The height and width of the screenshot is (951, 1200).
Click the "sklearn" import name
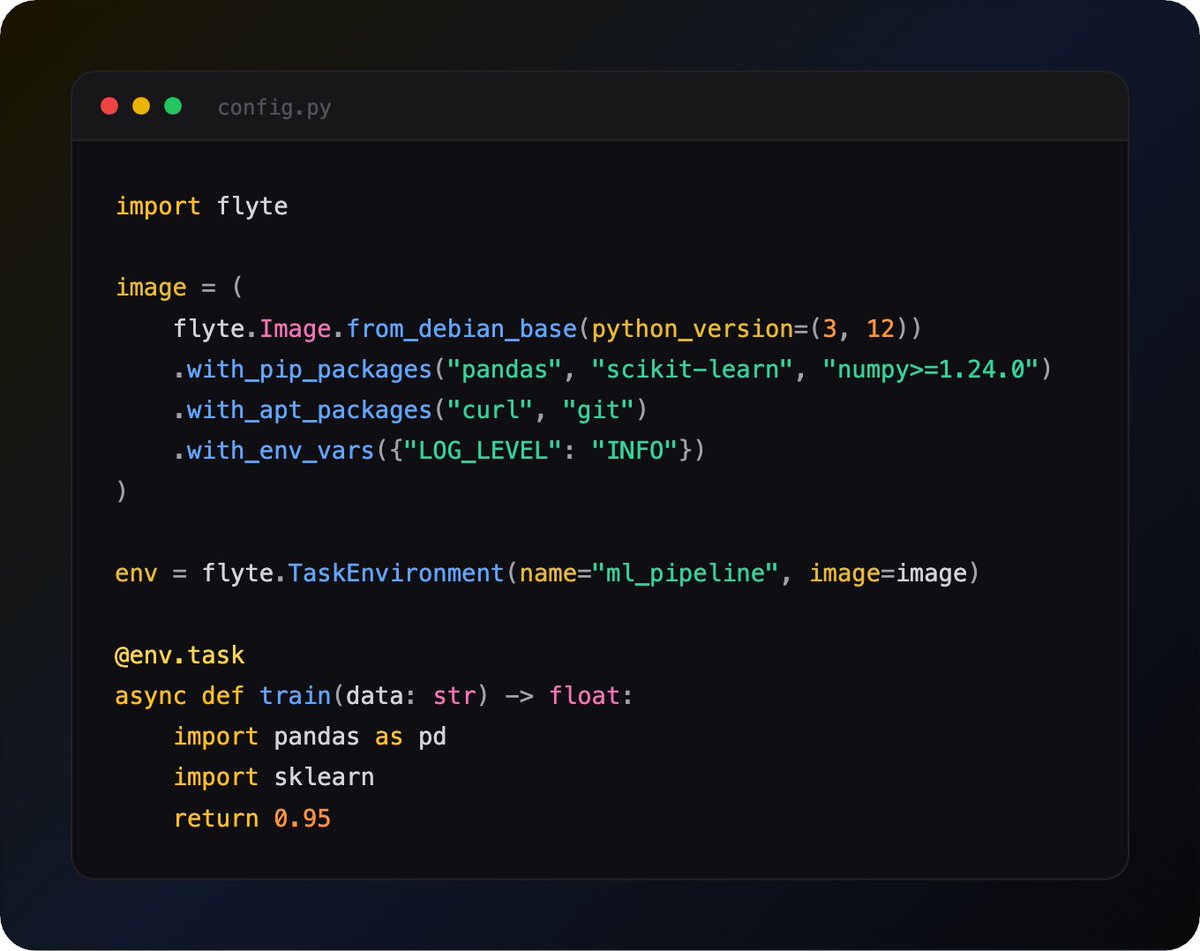click(x=324, y=777)
